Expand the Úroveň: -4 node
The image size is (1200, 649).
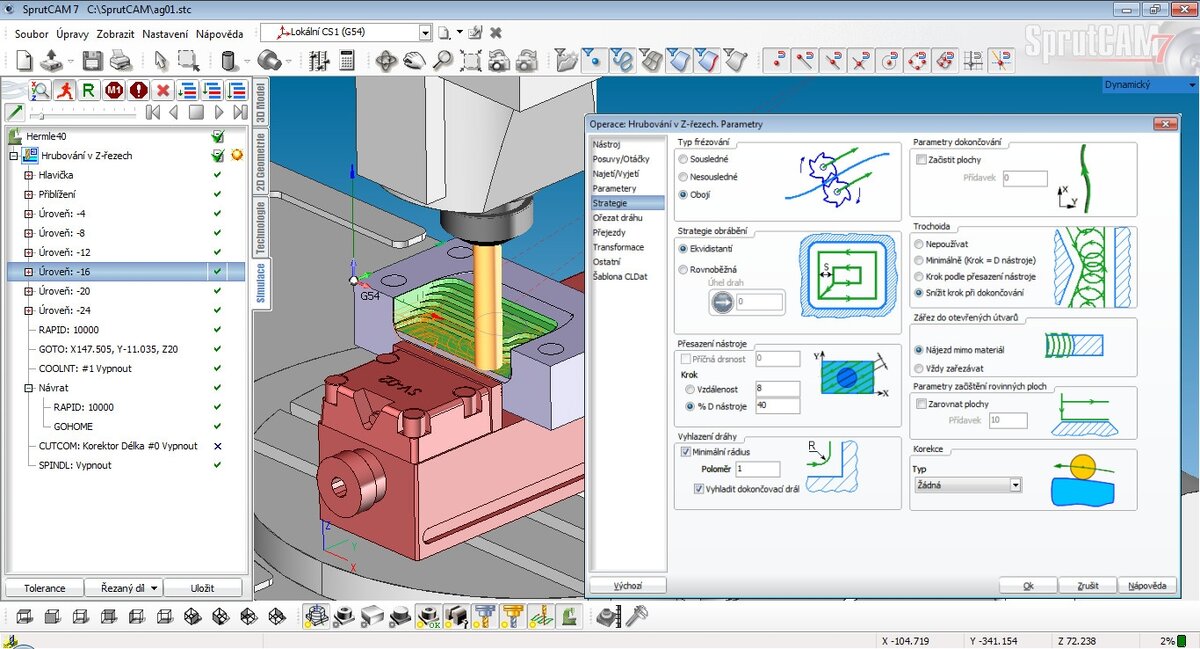tap(28, 213)
